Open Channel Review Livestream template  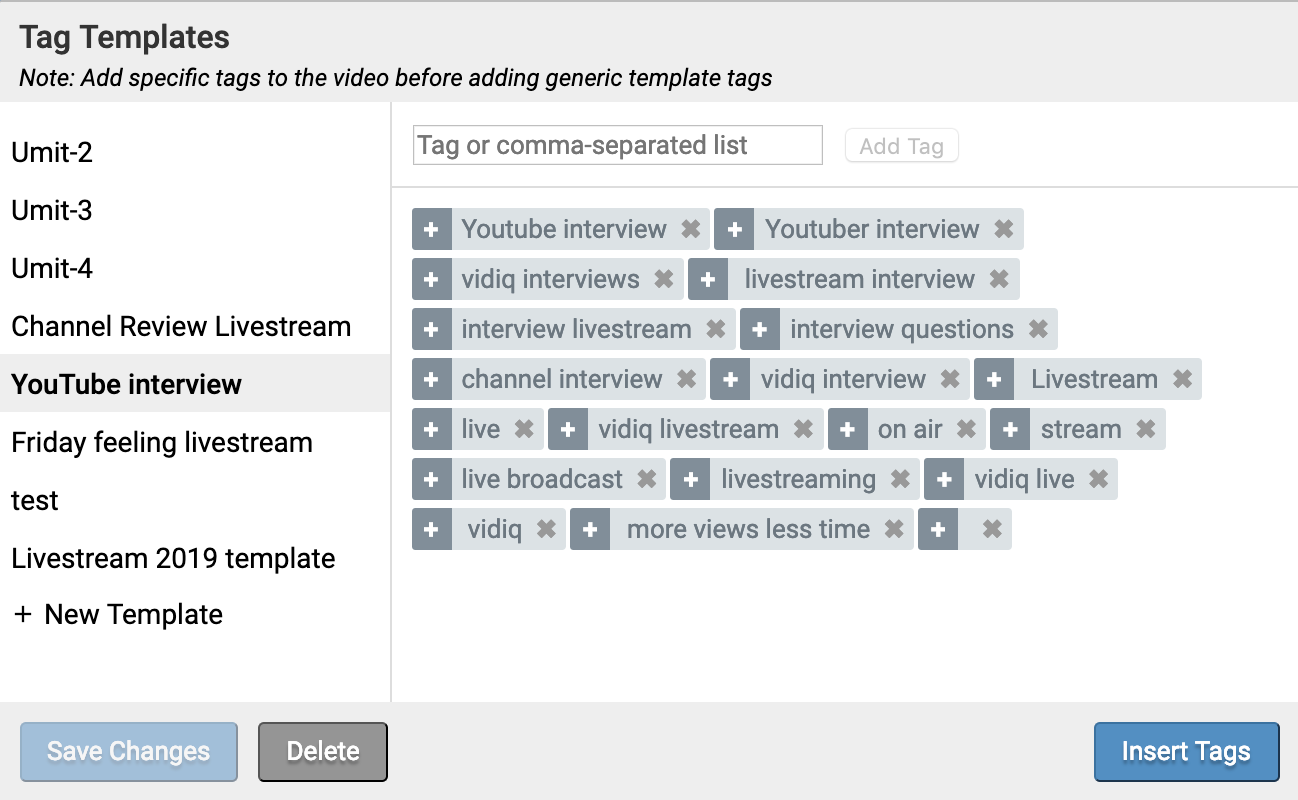(181, 327)
